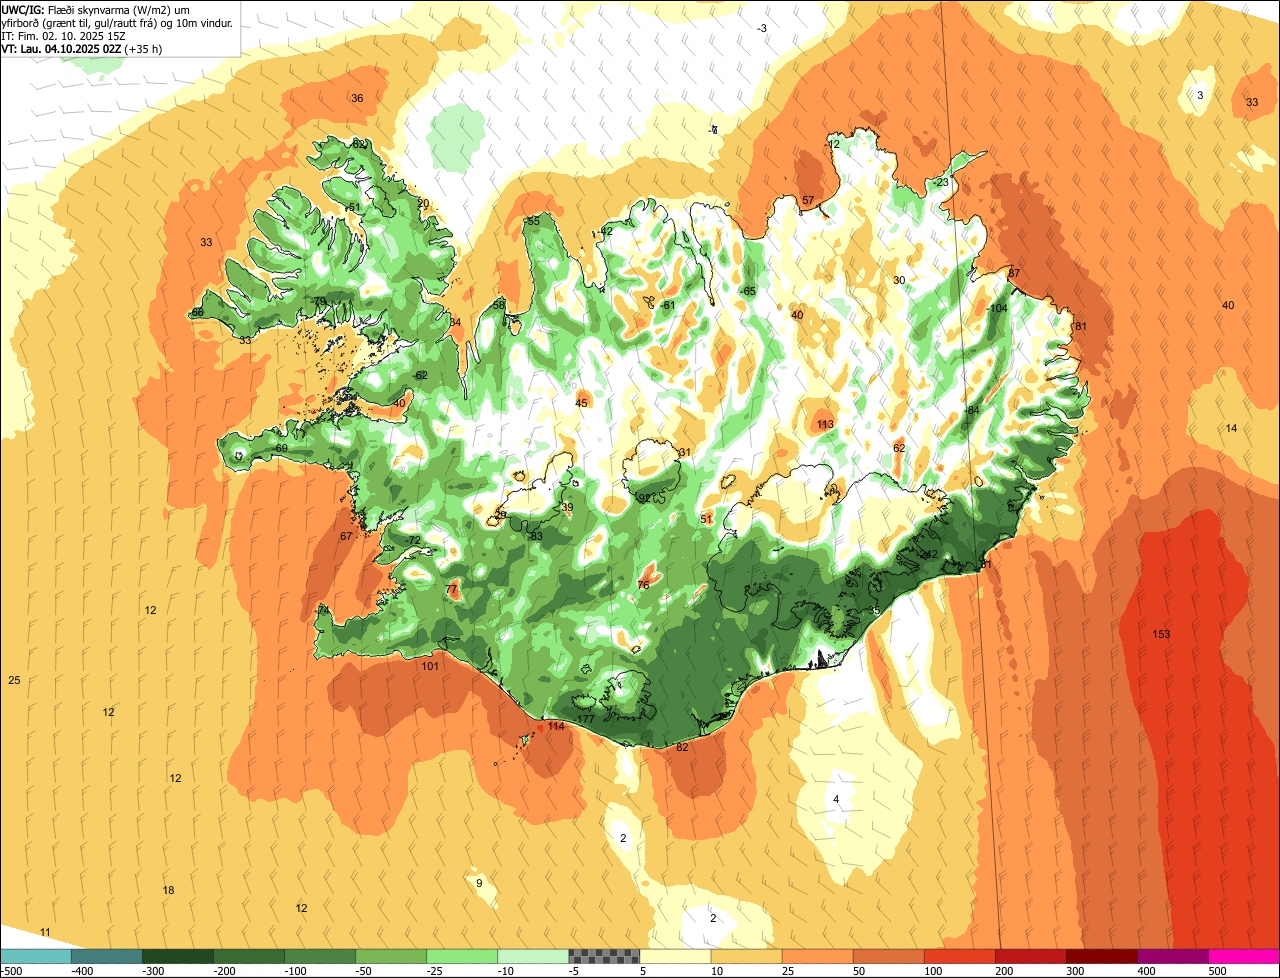Click the value 18 in the southwest sea
The height and width of the screenshot is (978, 1280).
click(168, 891)
